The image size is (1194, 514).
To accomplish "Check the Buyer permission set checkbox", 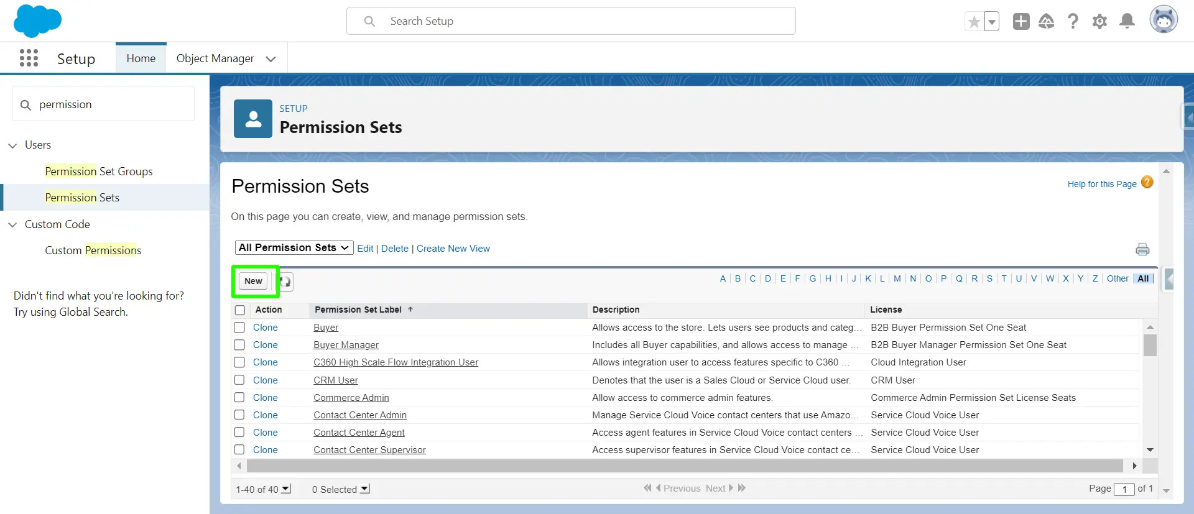I will [240, 327].
